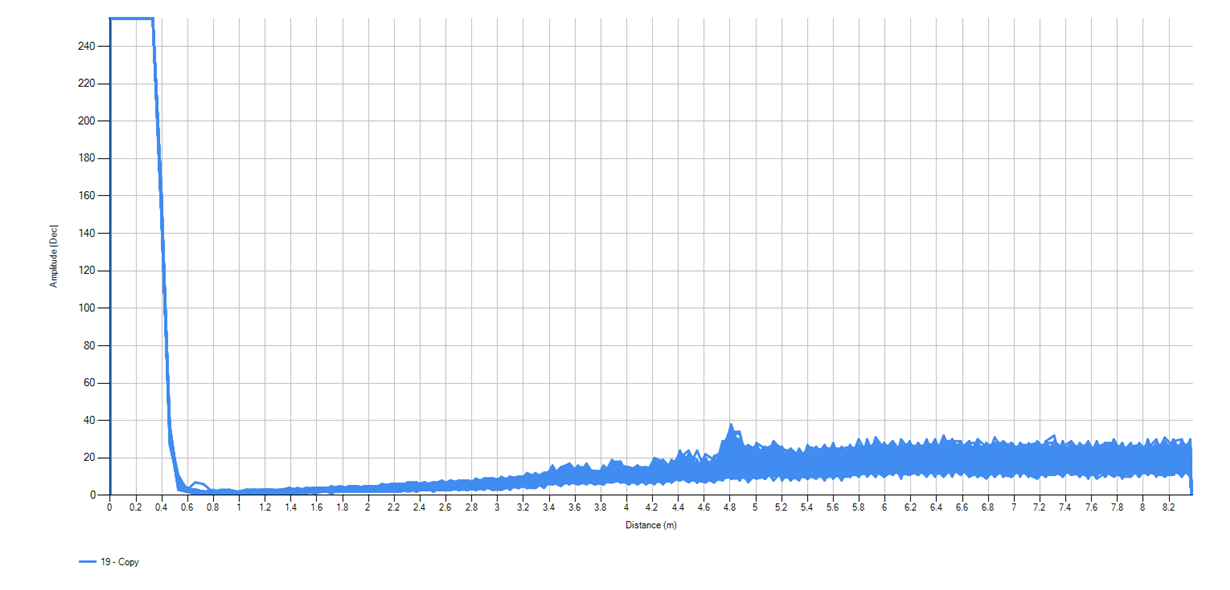Image resolution: width=1230 pixels, height=590 pixels.
Task: Click the small bump on the curve near 0.7 m
Action: pyautogui.click(x=197, y=483)
